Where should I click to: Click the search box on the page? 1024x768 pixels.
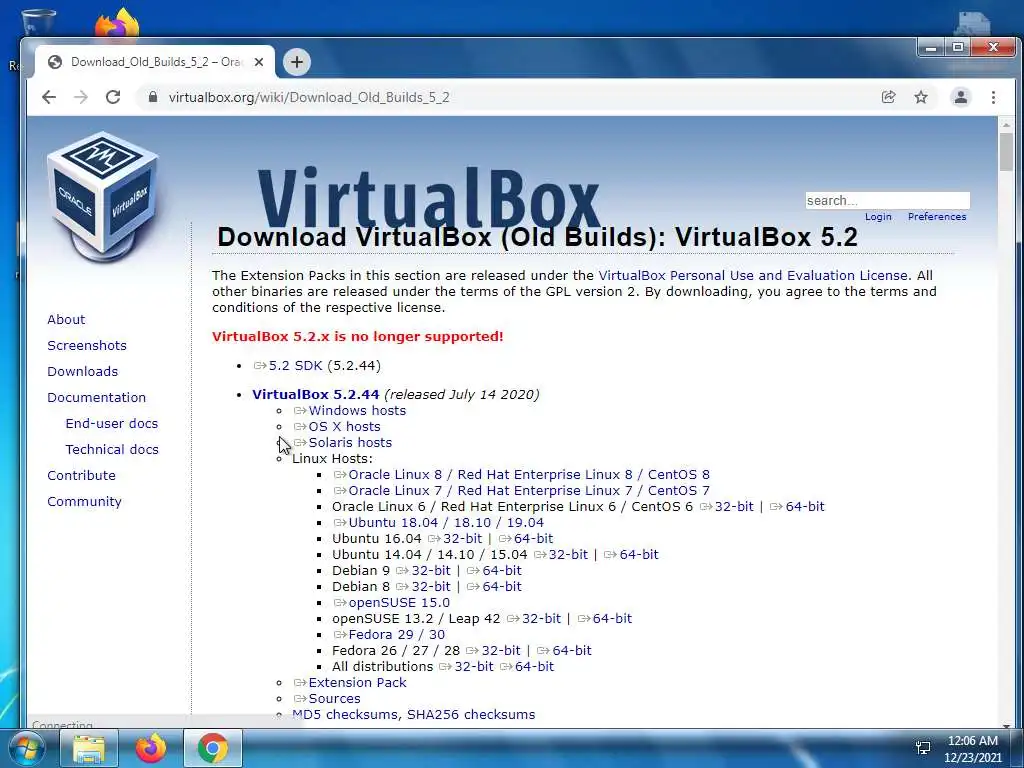(888, 200)
